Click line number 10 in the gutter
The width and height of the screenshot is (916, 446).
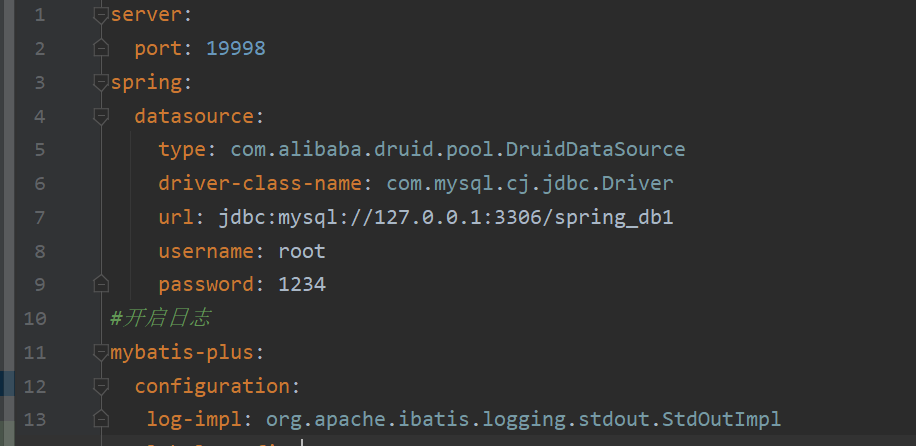(34, 319)
